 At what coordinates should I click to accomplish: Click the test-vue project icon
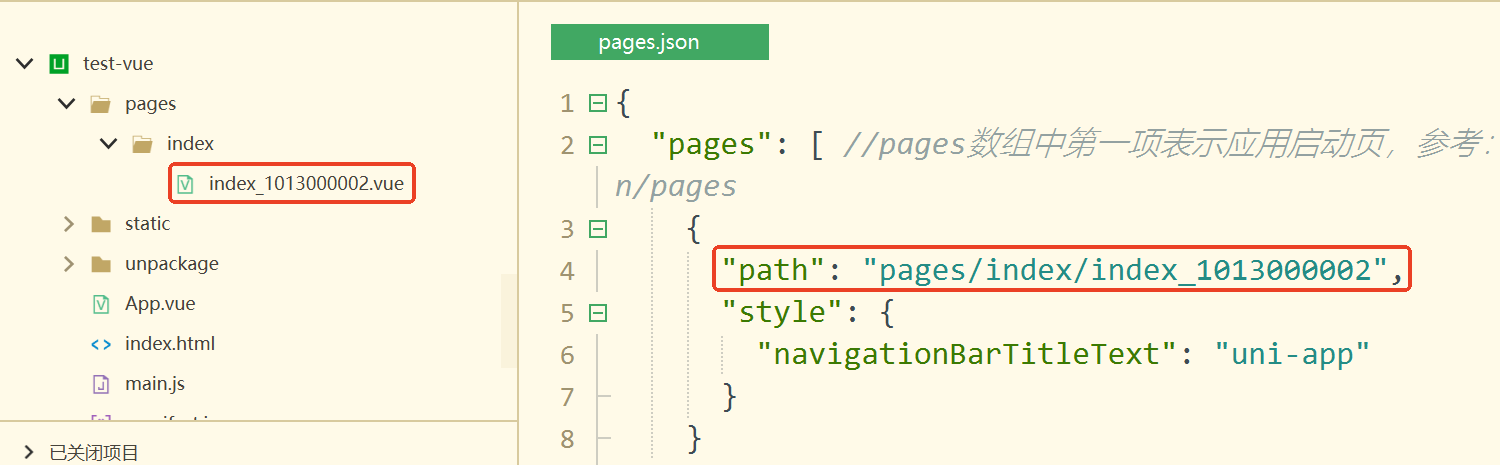[59, 64]
